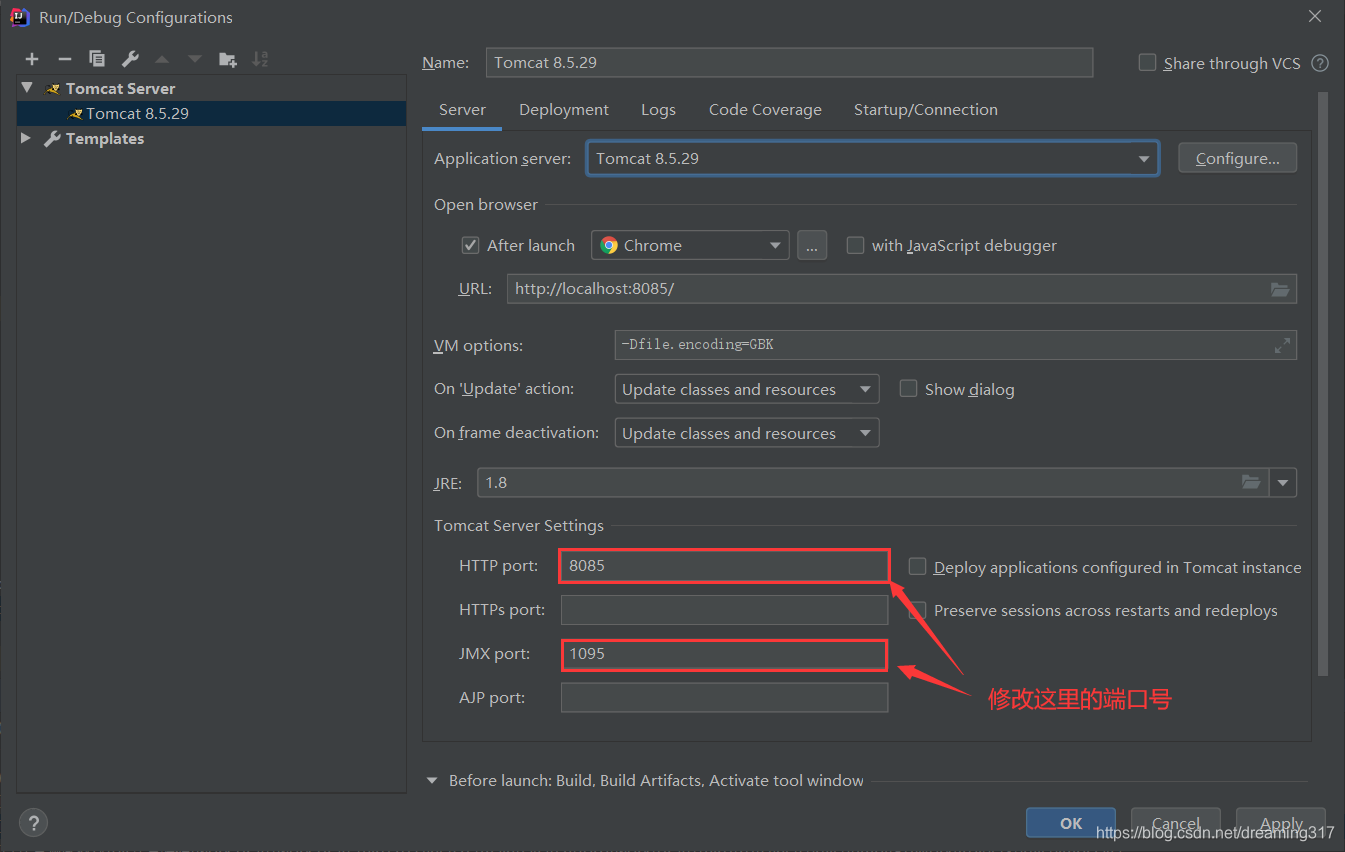1345x852 pixels.
Task: Switch to the Deployment tab
Action: pyautogui.click(x=563, y=109)
